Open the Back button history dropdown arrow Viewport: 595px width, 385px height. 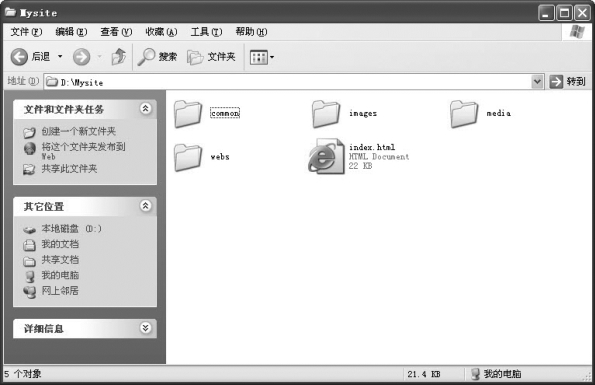coord(60,57)
